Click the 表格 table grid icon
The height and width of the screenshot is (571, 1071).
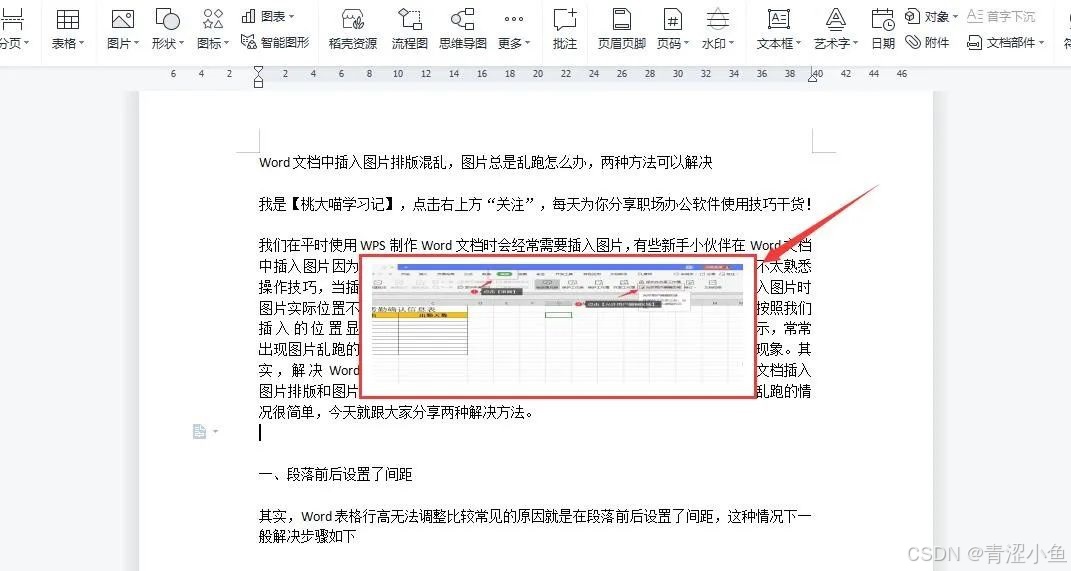(x=68, y=19)
